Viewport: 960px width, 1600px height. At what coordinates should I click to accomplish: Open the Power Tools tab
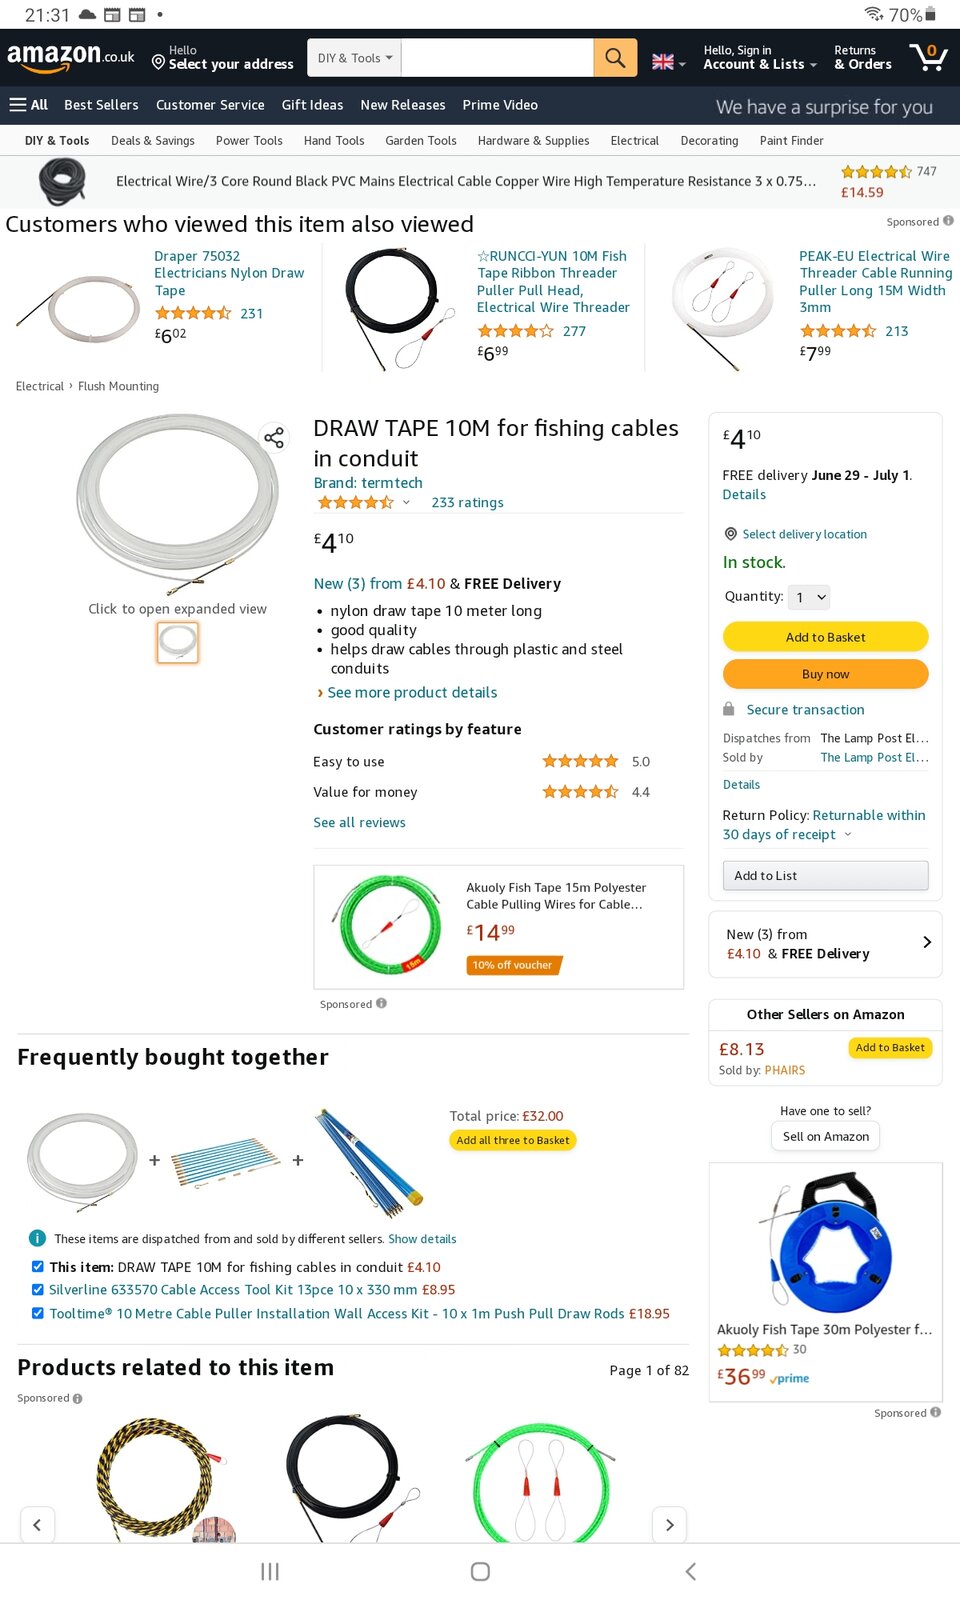[x=249, y=141]
